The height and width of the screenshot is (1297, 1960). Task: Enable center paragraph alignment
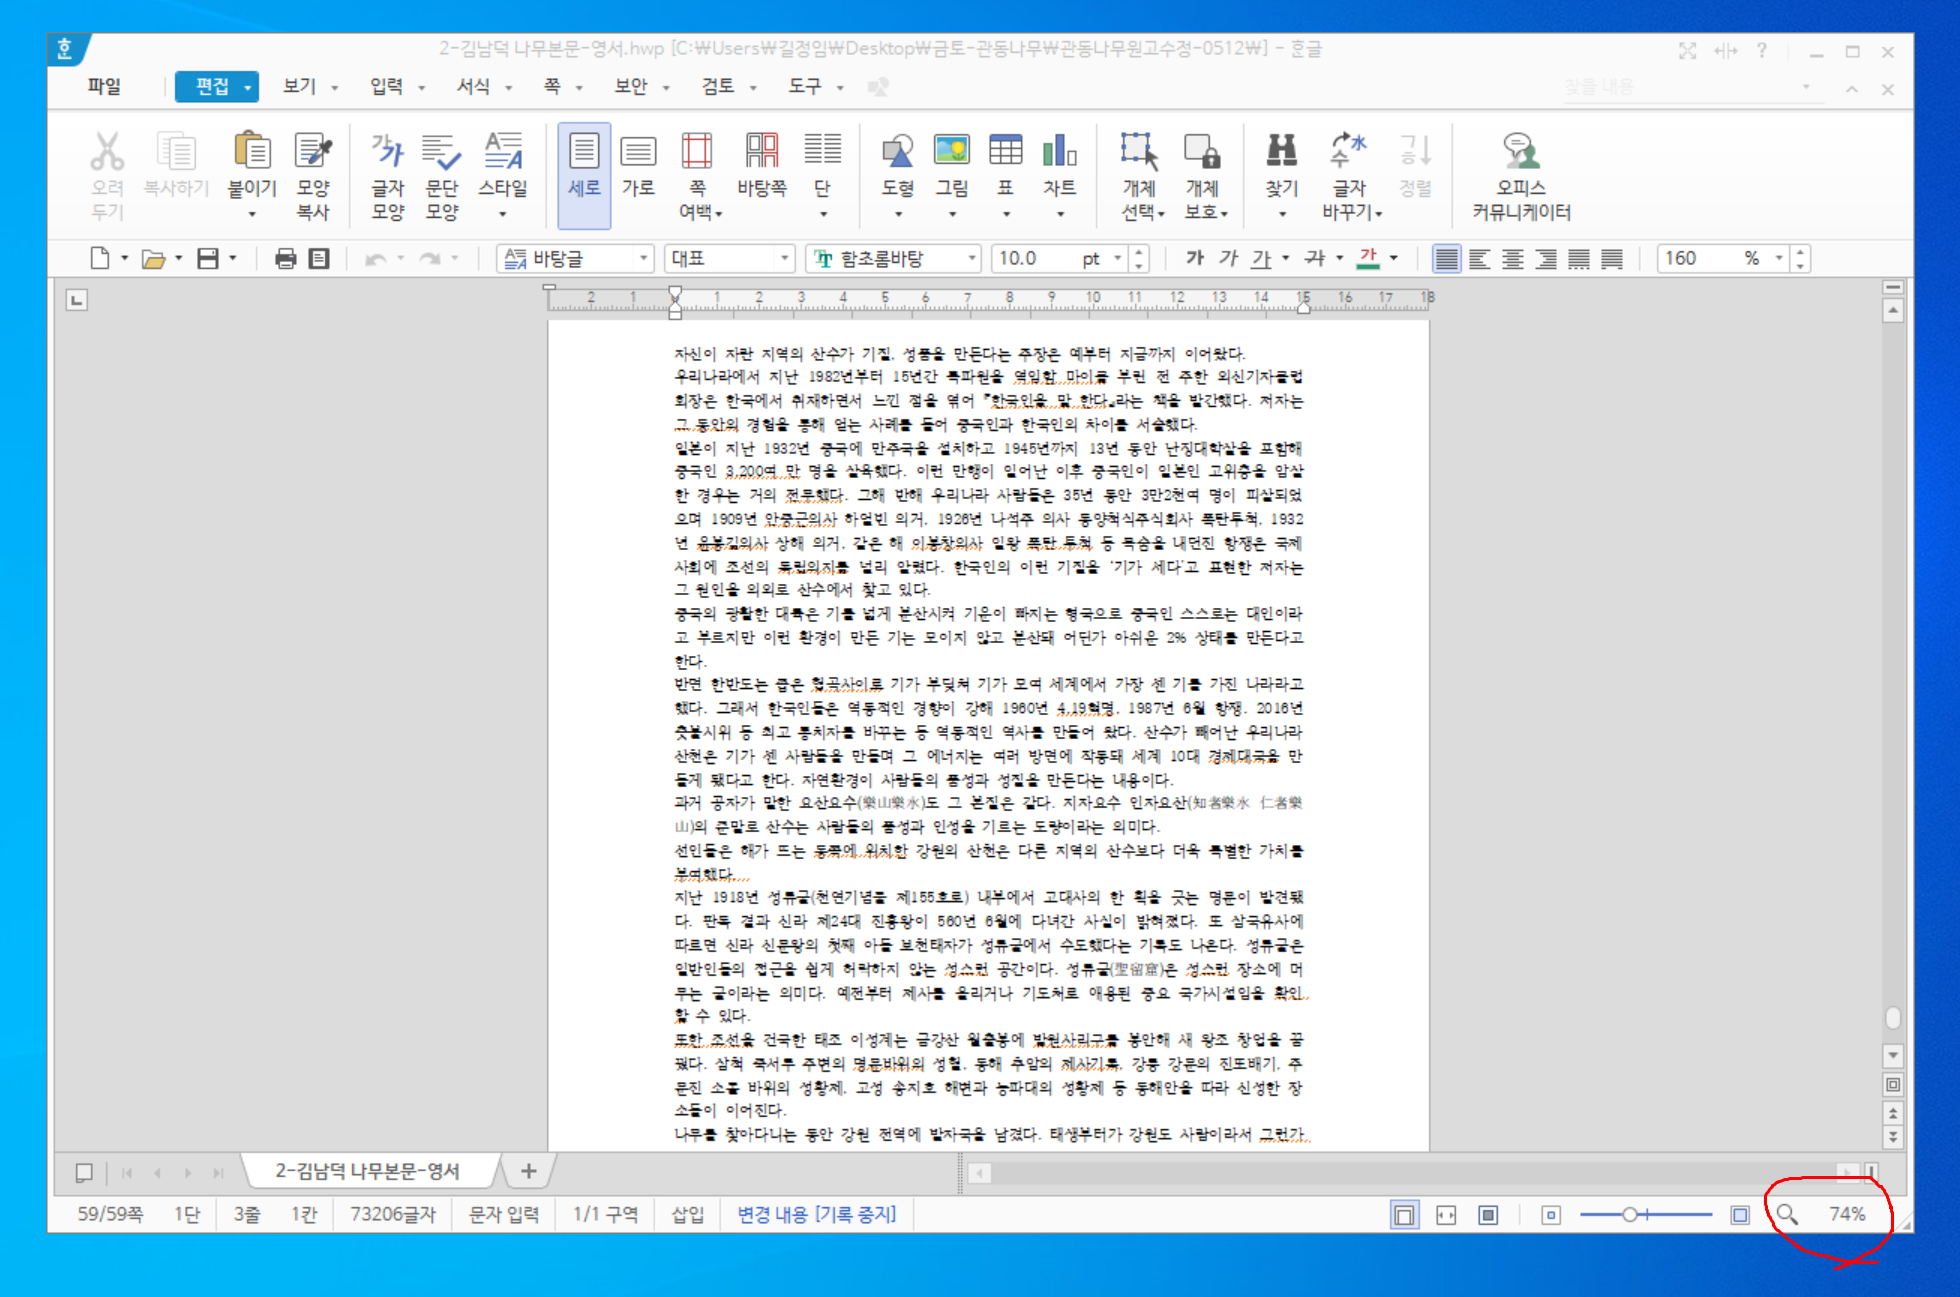[1513, 259]
